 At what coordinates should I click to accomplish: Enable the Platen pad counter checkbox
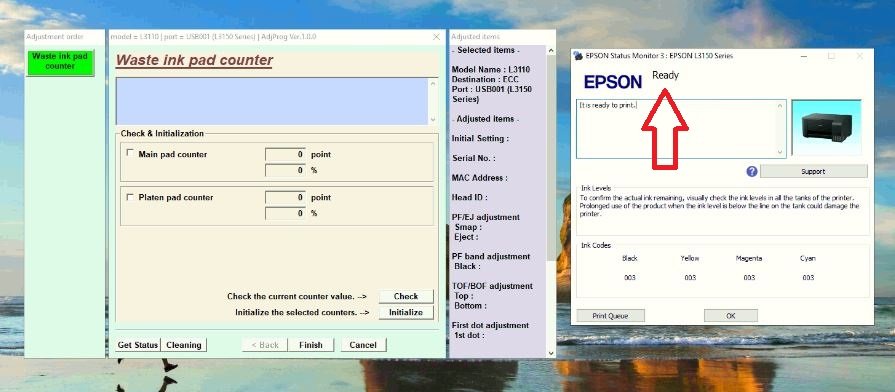click(130, 197)
